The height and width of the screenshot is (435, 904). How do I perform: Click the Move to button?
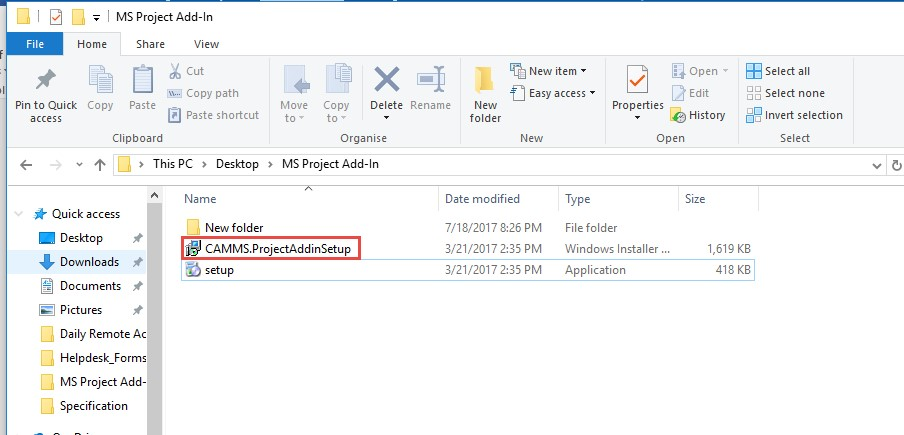294,94
